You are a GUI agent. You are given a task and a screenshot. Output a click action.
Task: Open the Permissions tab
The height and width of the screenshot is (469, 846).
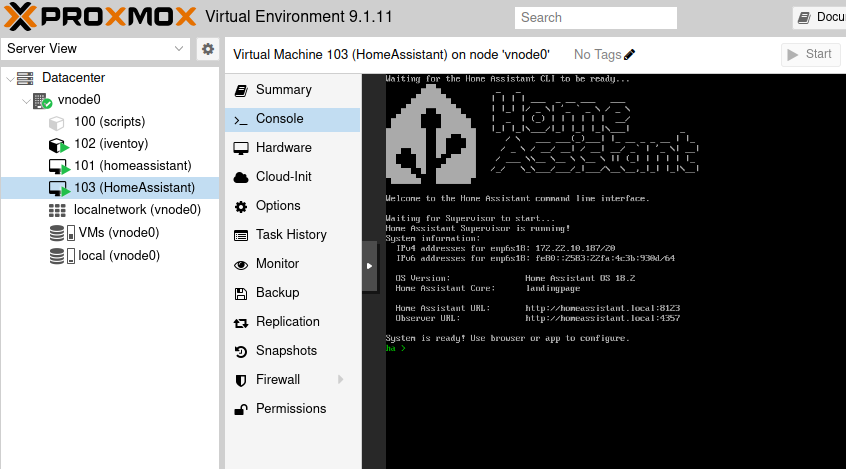tap(293, 409)
